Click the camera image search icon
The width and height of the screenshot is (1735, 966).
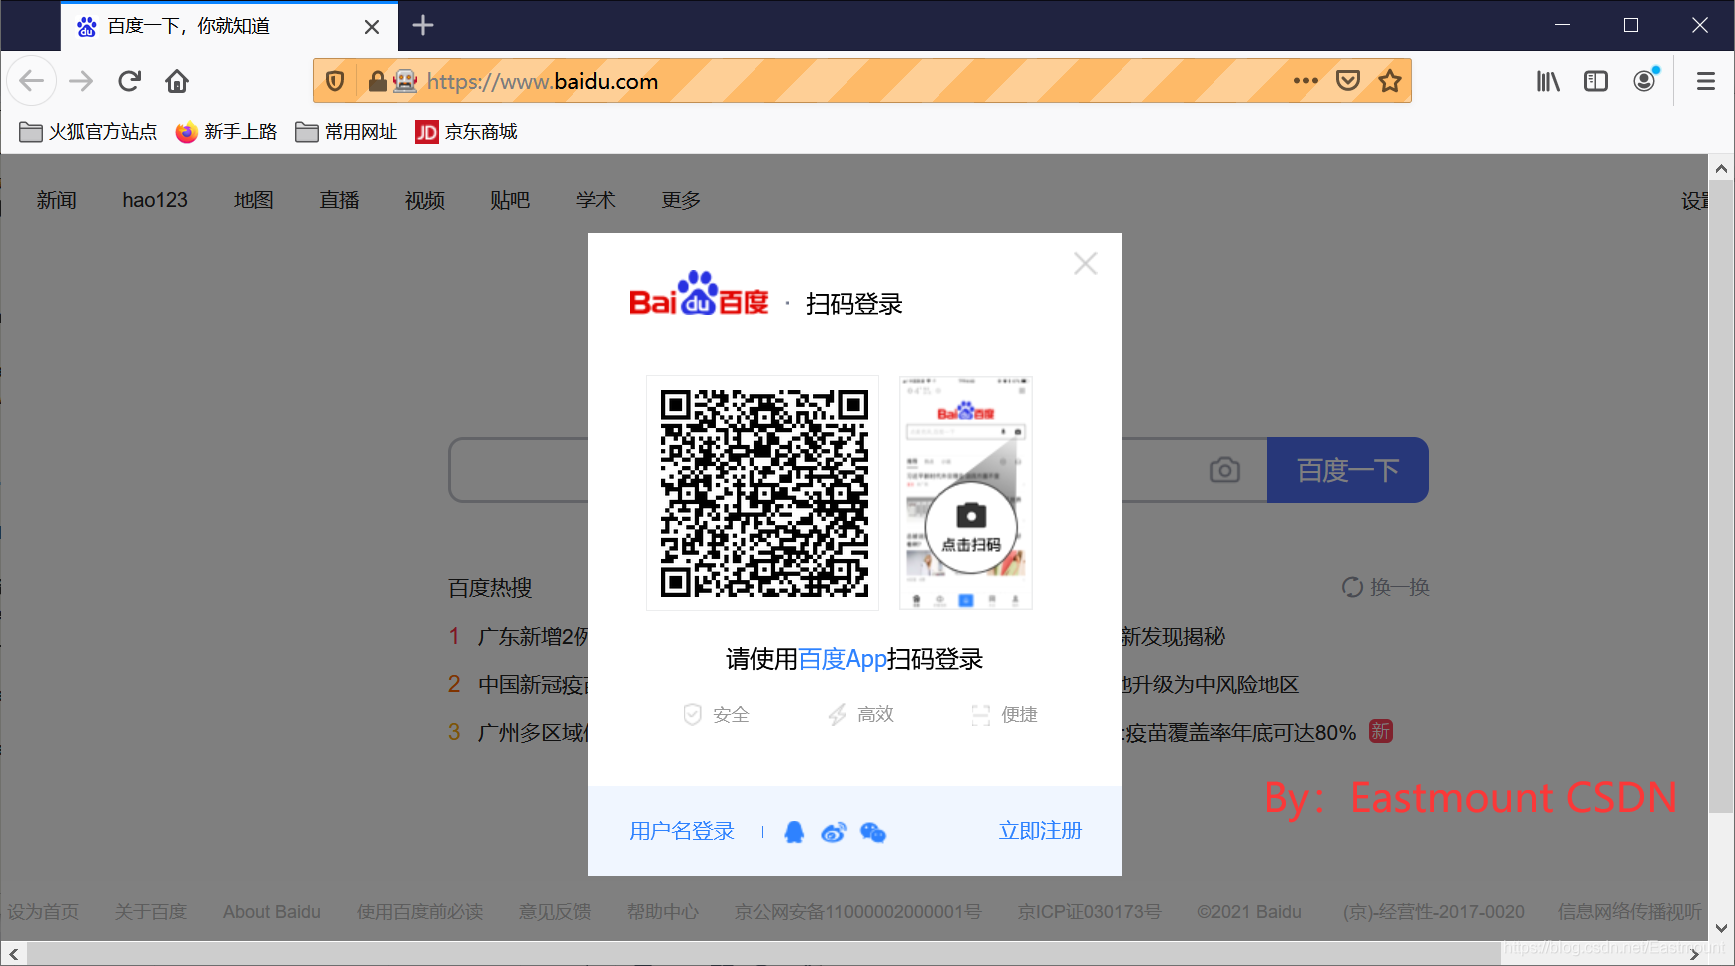click(1224, 470)
